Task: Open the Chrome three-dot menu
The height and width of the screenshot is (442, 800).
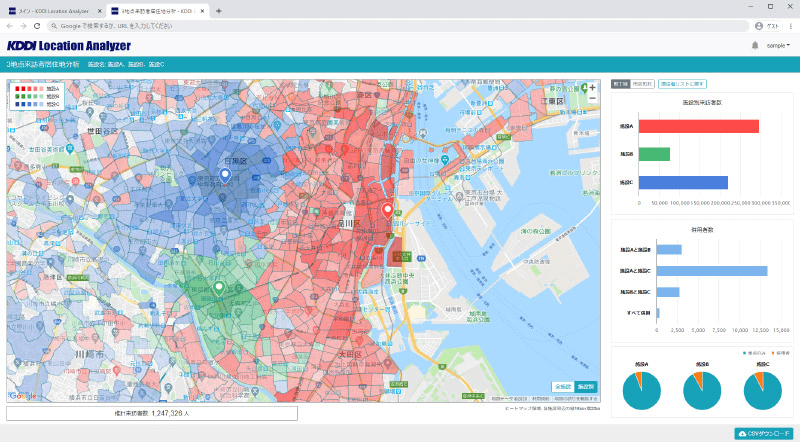Action: tap(791, 26)
